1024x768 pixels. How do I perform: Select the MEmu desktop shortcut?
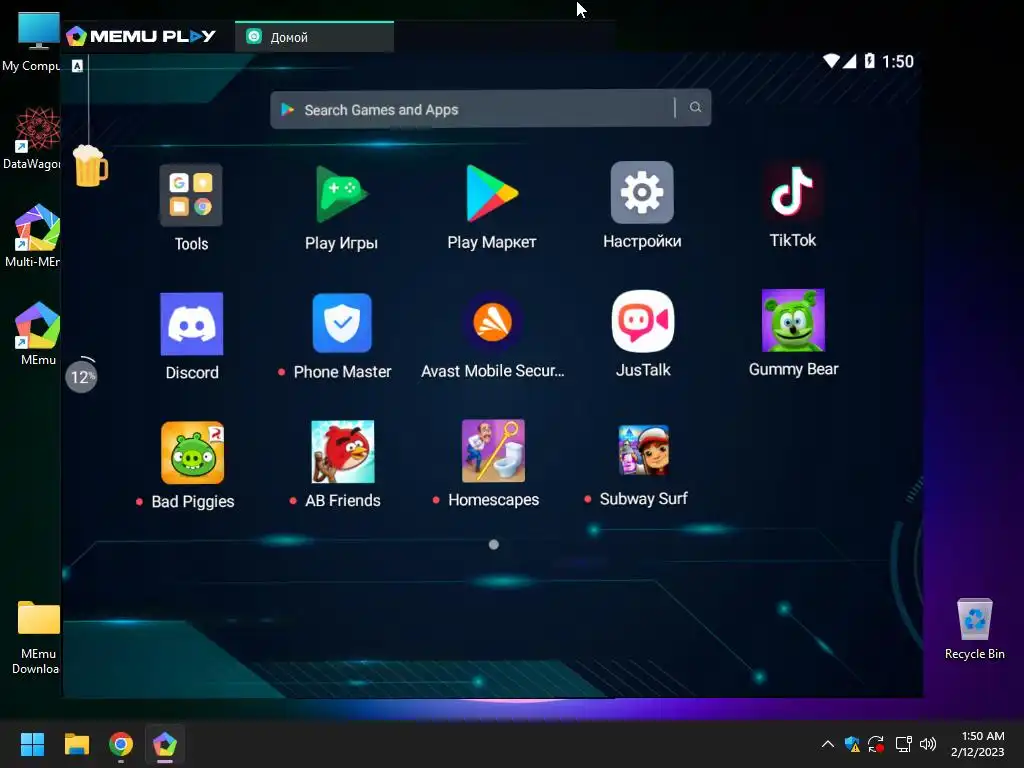pos(37,333)
